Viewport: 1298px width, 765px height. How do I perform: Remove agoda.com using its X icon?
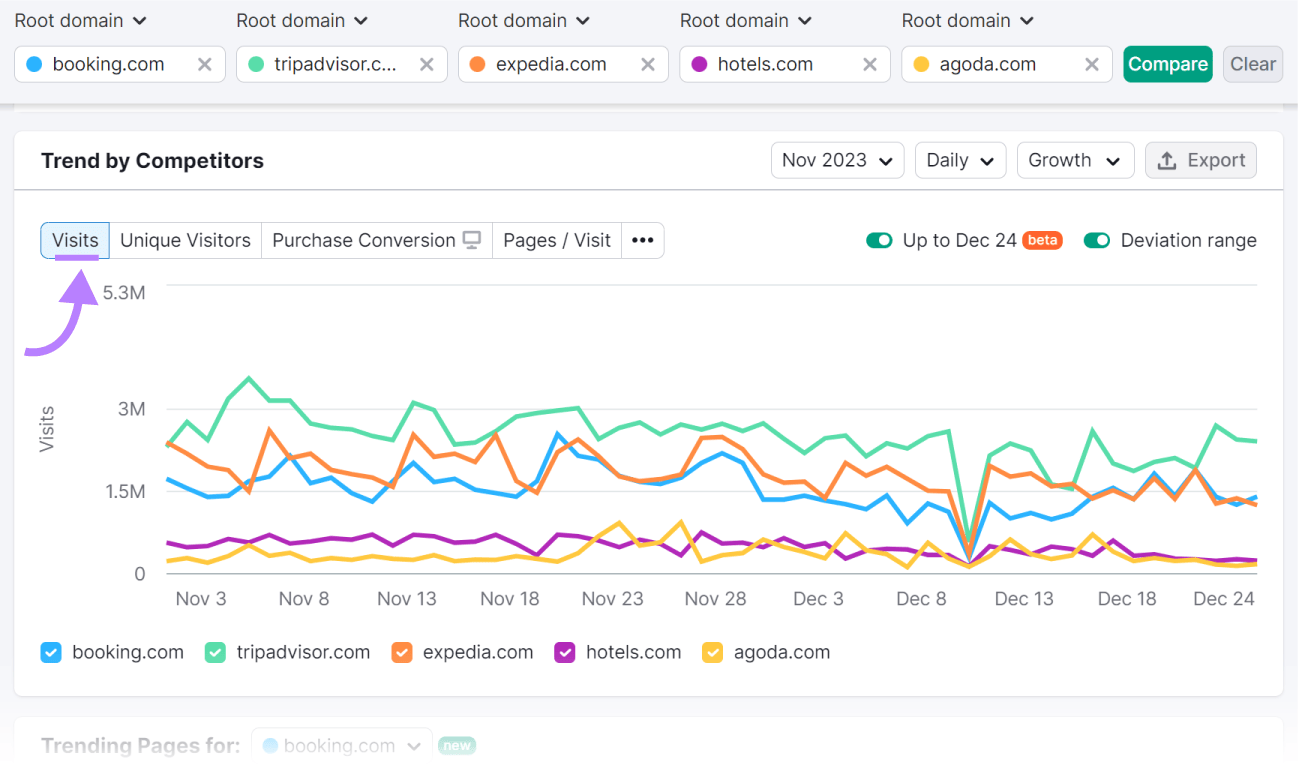(x=1090, y=63)
